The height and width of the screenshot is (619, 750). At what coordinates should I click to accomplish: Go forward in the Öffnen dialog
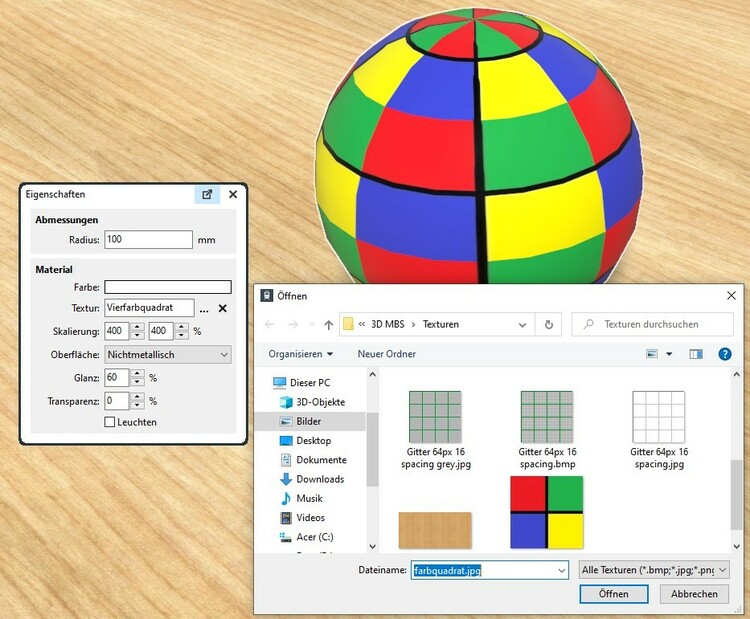pyautogui.click(x=293, y=325)
